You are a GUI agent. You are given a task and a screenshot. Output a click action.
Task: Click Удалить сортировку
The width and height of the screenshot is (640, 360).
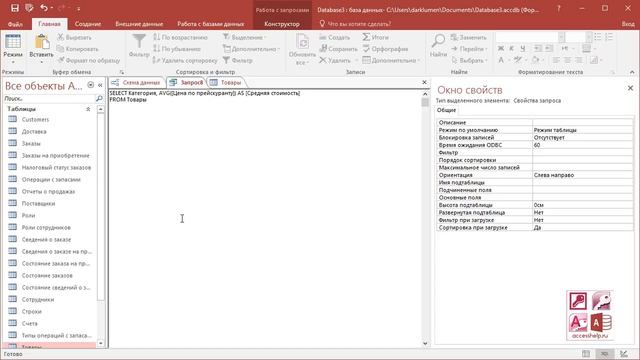tap(185, 60)
